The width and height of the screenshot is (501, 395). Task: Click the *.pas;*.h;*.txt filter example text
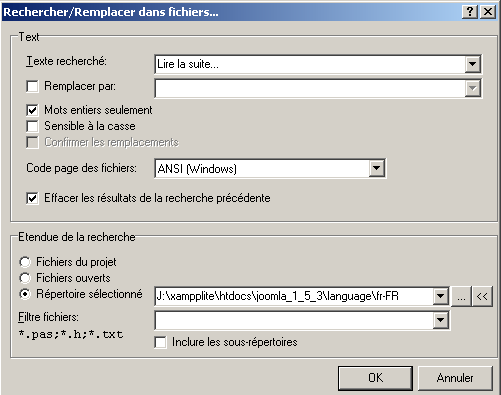71,334
